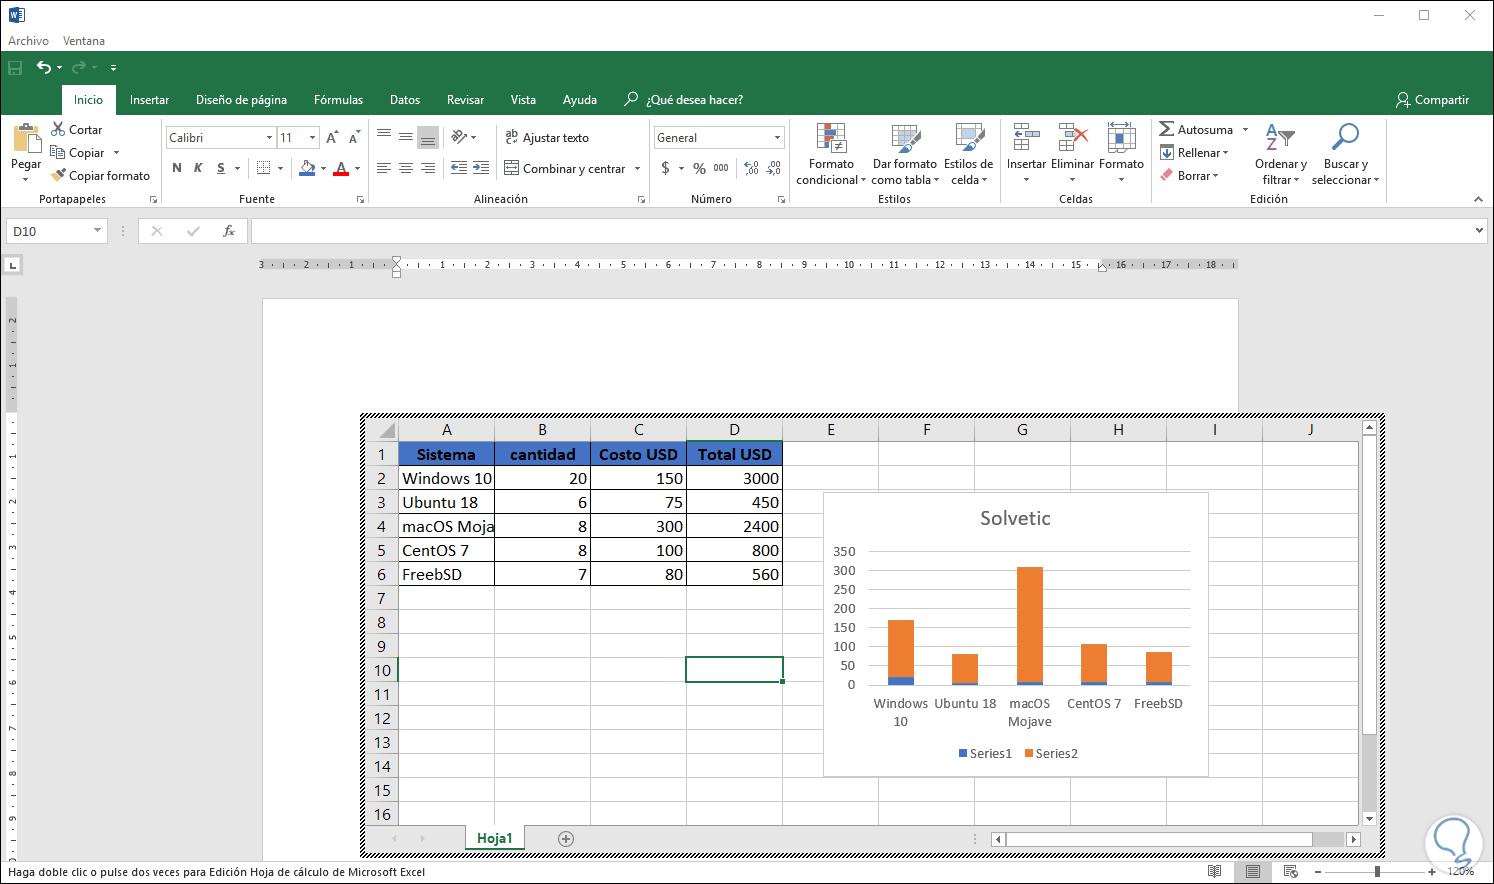Toggle align text right
1494x884 pixels.
pos(428,168)
